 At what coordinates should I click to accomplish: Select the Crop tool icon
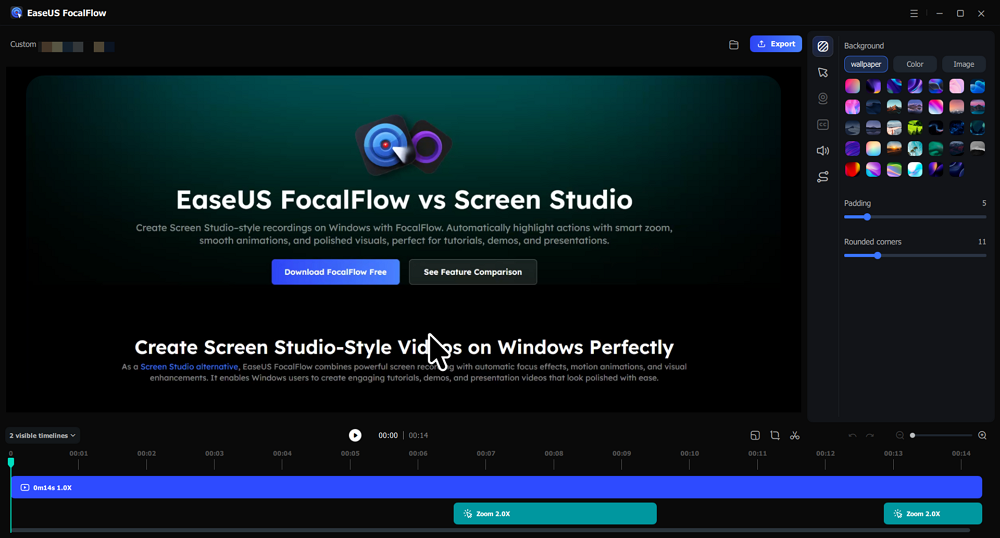(775, 435)
